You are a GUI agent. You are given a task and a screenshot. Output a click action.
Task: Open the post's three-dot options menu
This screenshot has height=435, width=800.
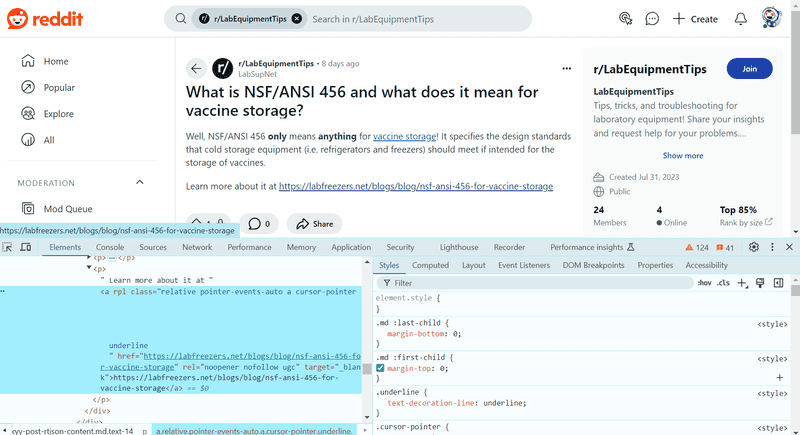[566, 68]
